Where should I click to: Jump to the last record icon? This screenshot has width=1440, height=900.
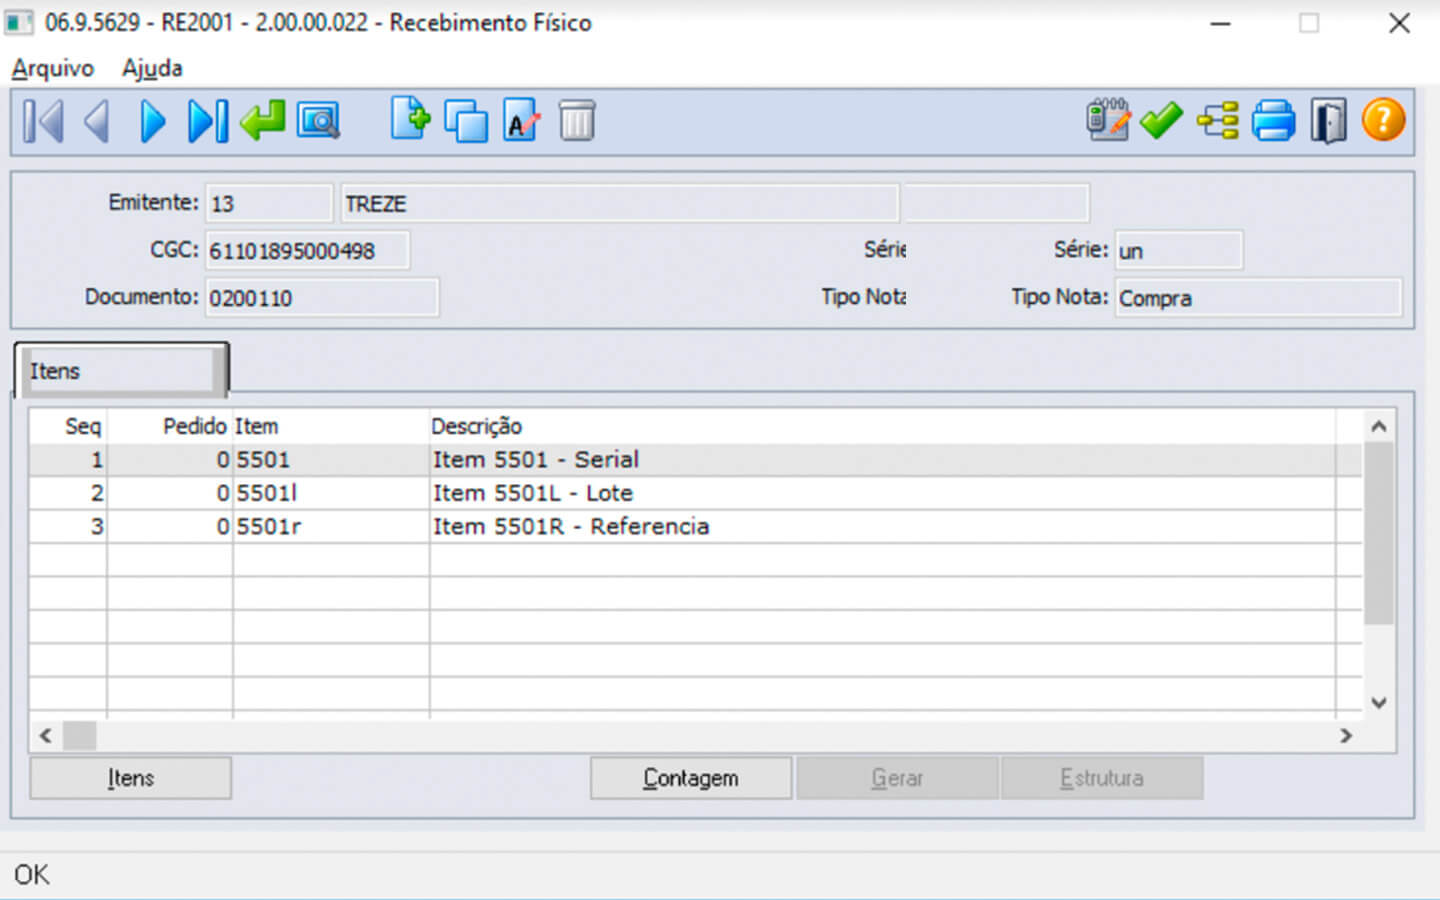(x=208, y=122)
